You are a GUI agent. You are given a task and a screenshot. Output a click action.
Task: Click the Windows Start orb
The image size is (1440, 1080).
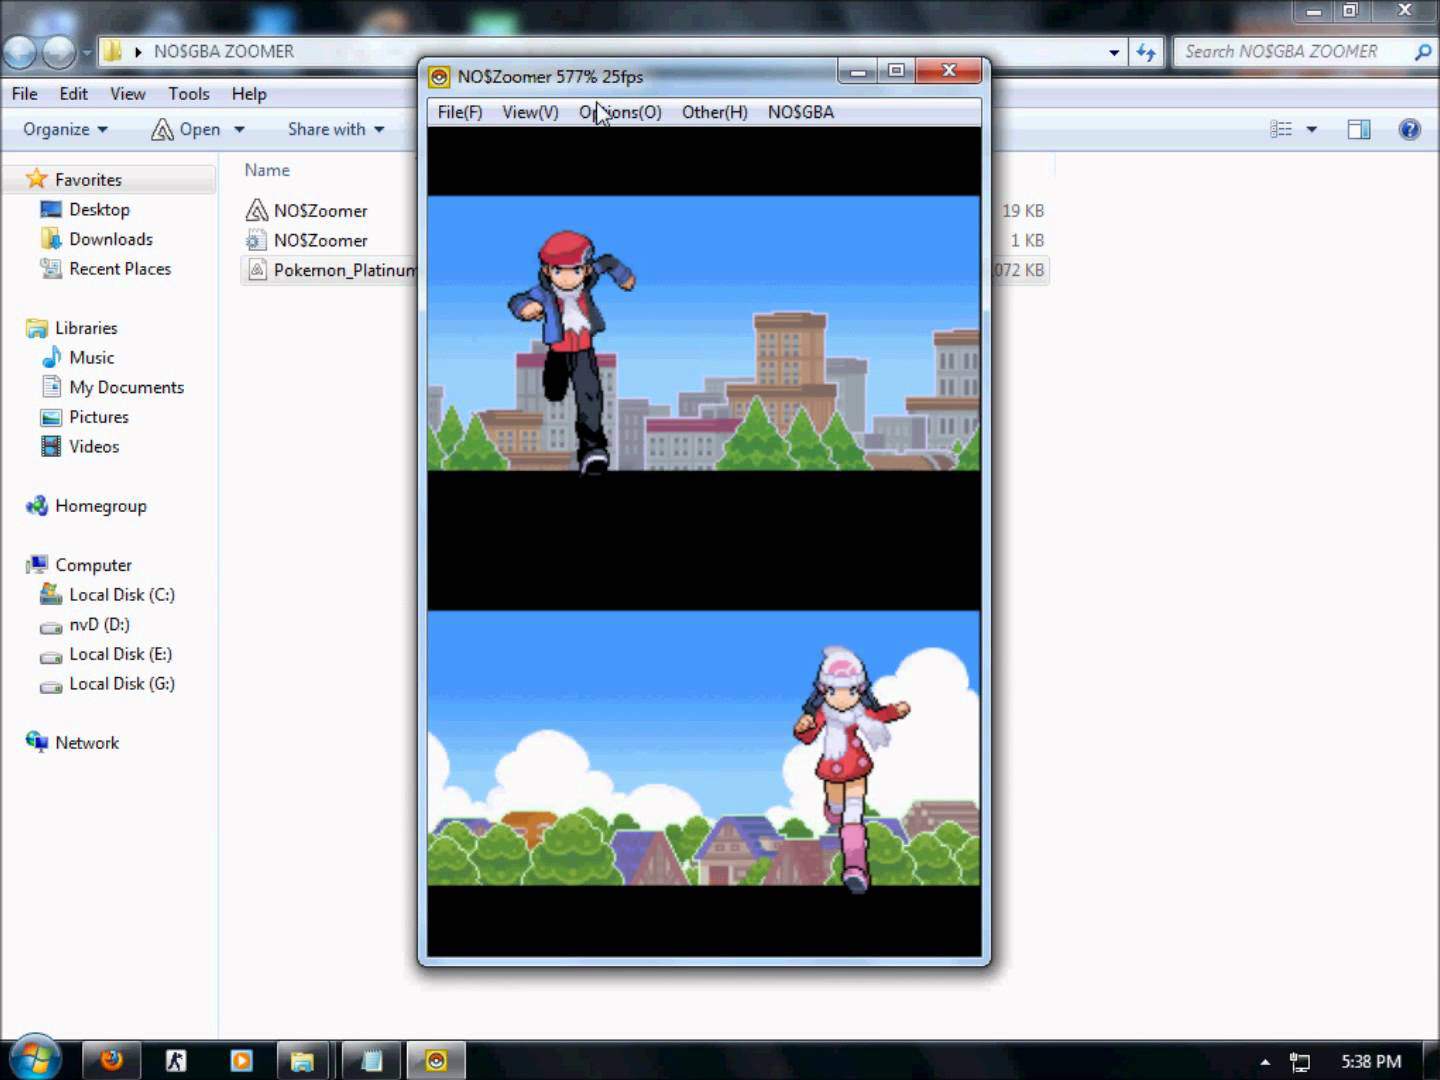tap(35, 1058)
